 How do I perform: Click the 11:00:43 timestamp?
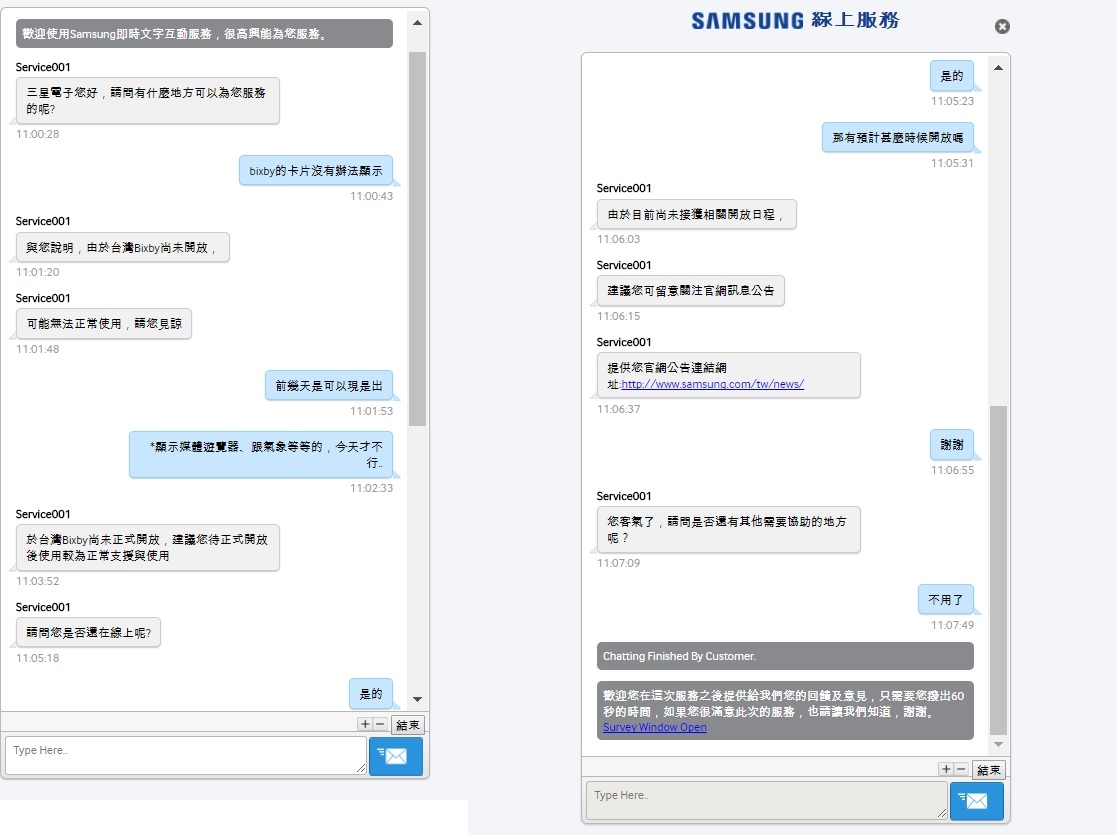371,196
